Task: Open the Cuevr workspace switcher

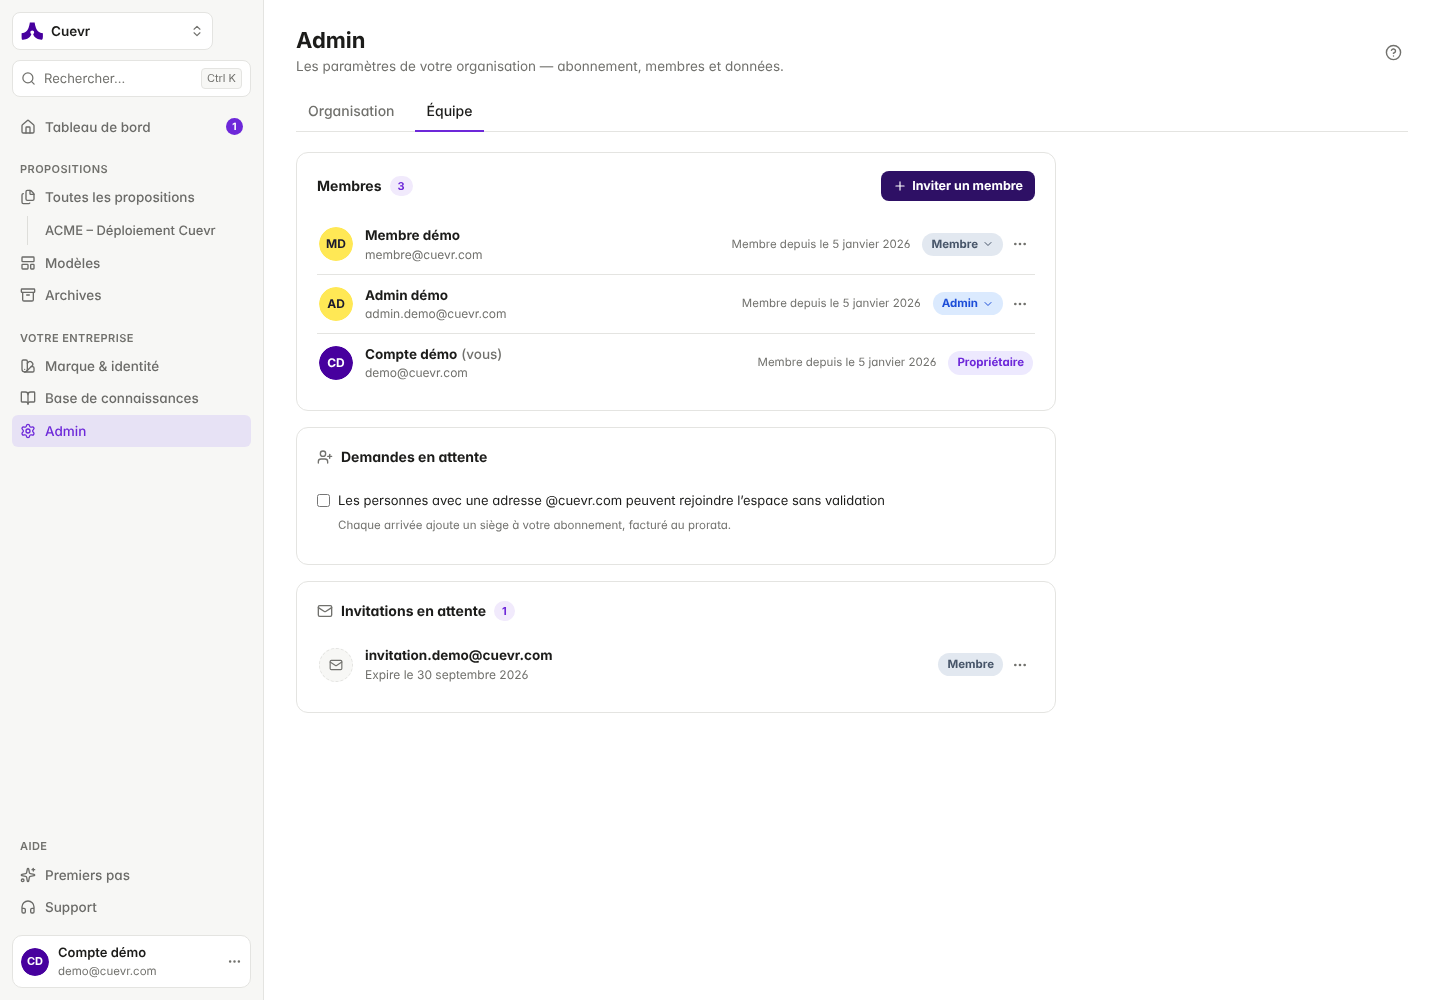Action: point(112,31)
